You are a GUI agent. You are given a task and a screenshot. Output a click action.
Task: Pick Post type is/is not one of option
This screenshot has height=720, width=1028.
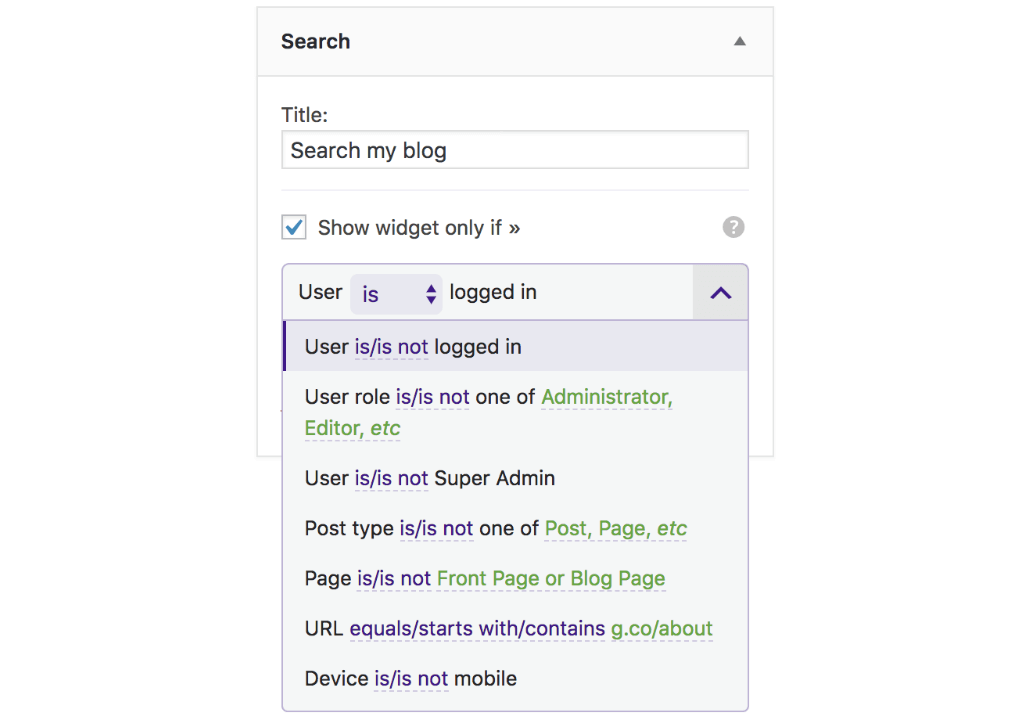[x=515, y=529]
